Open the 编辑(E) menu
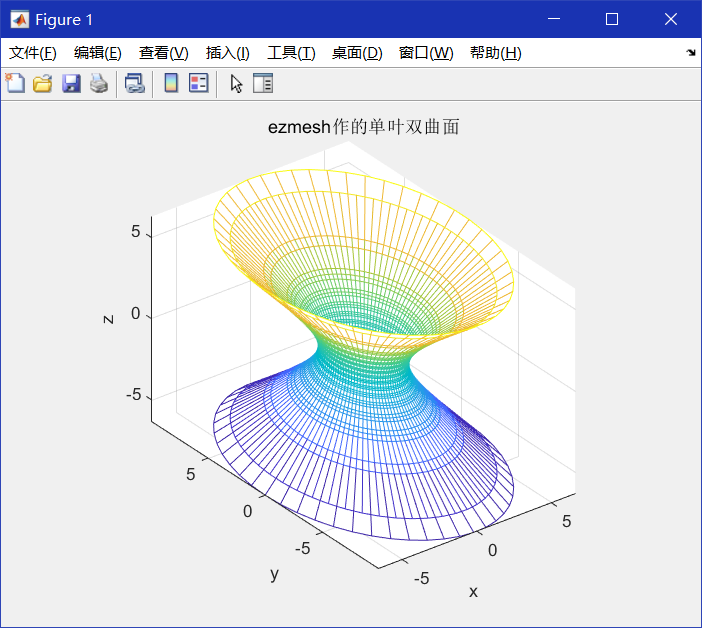This screenshot has width=702, height=628. tap(98, 53)
